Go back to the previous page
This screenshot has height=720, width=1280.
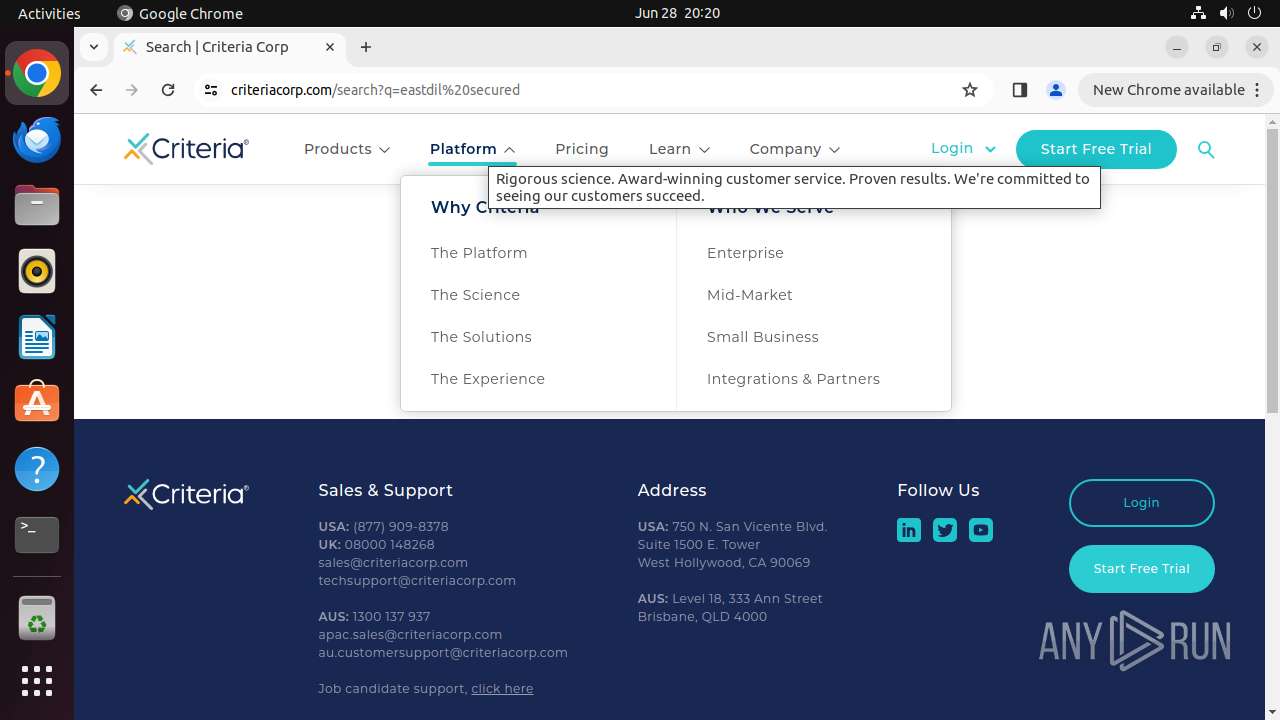coord(96,90)
